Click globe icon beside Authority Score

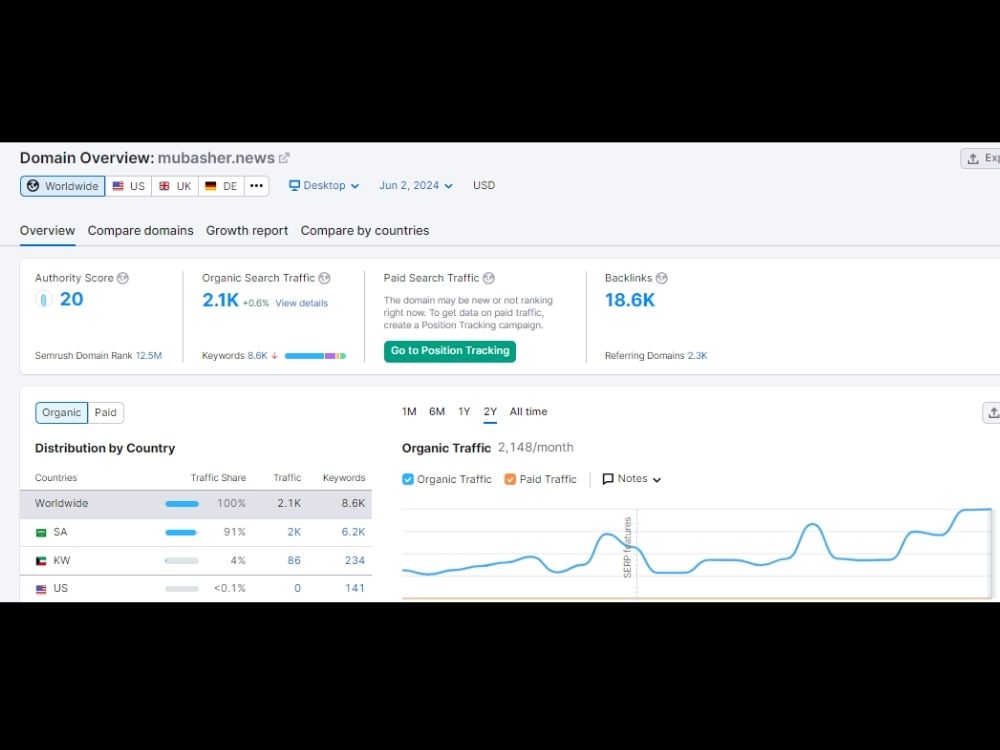123,278
